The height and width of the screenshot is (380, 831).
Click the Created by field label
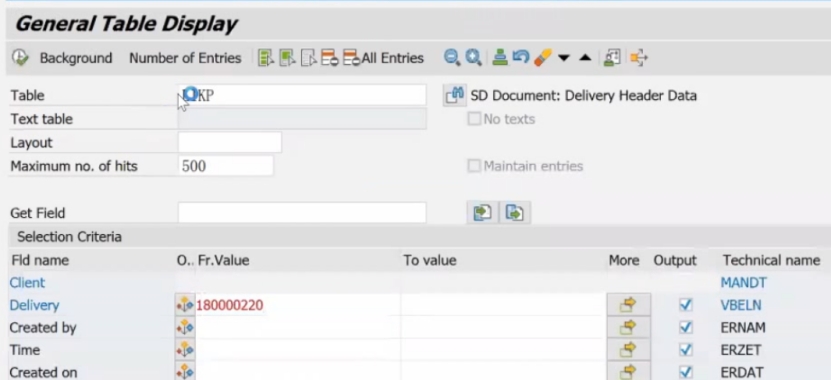[x=43, y=328]
